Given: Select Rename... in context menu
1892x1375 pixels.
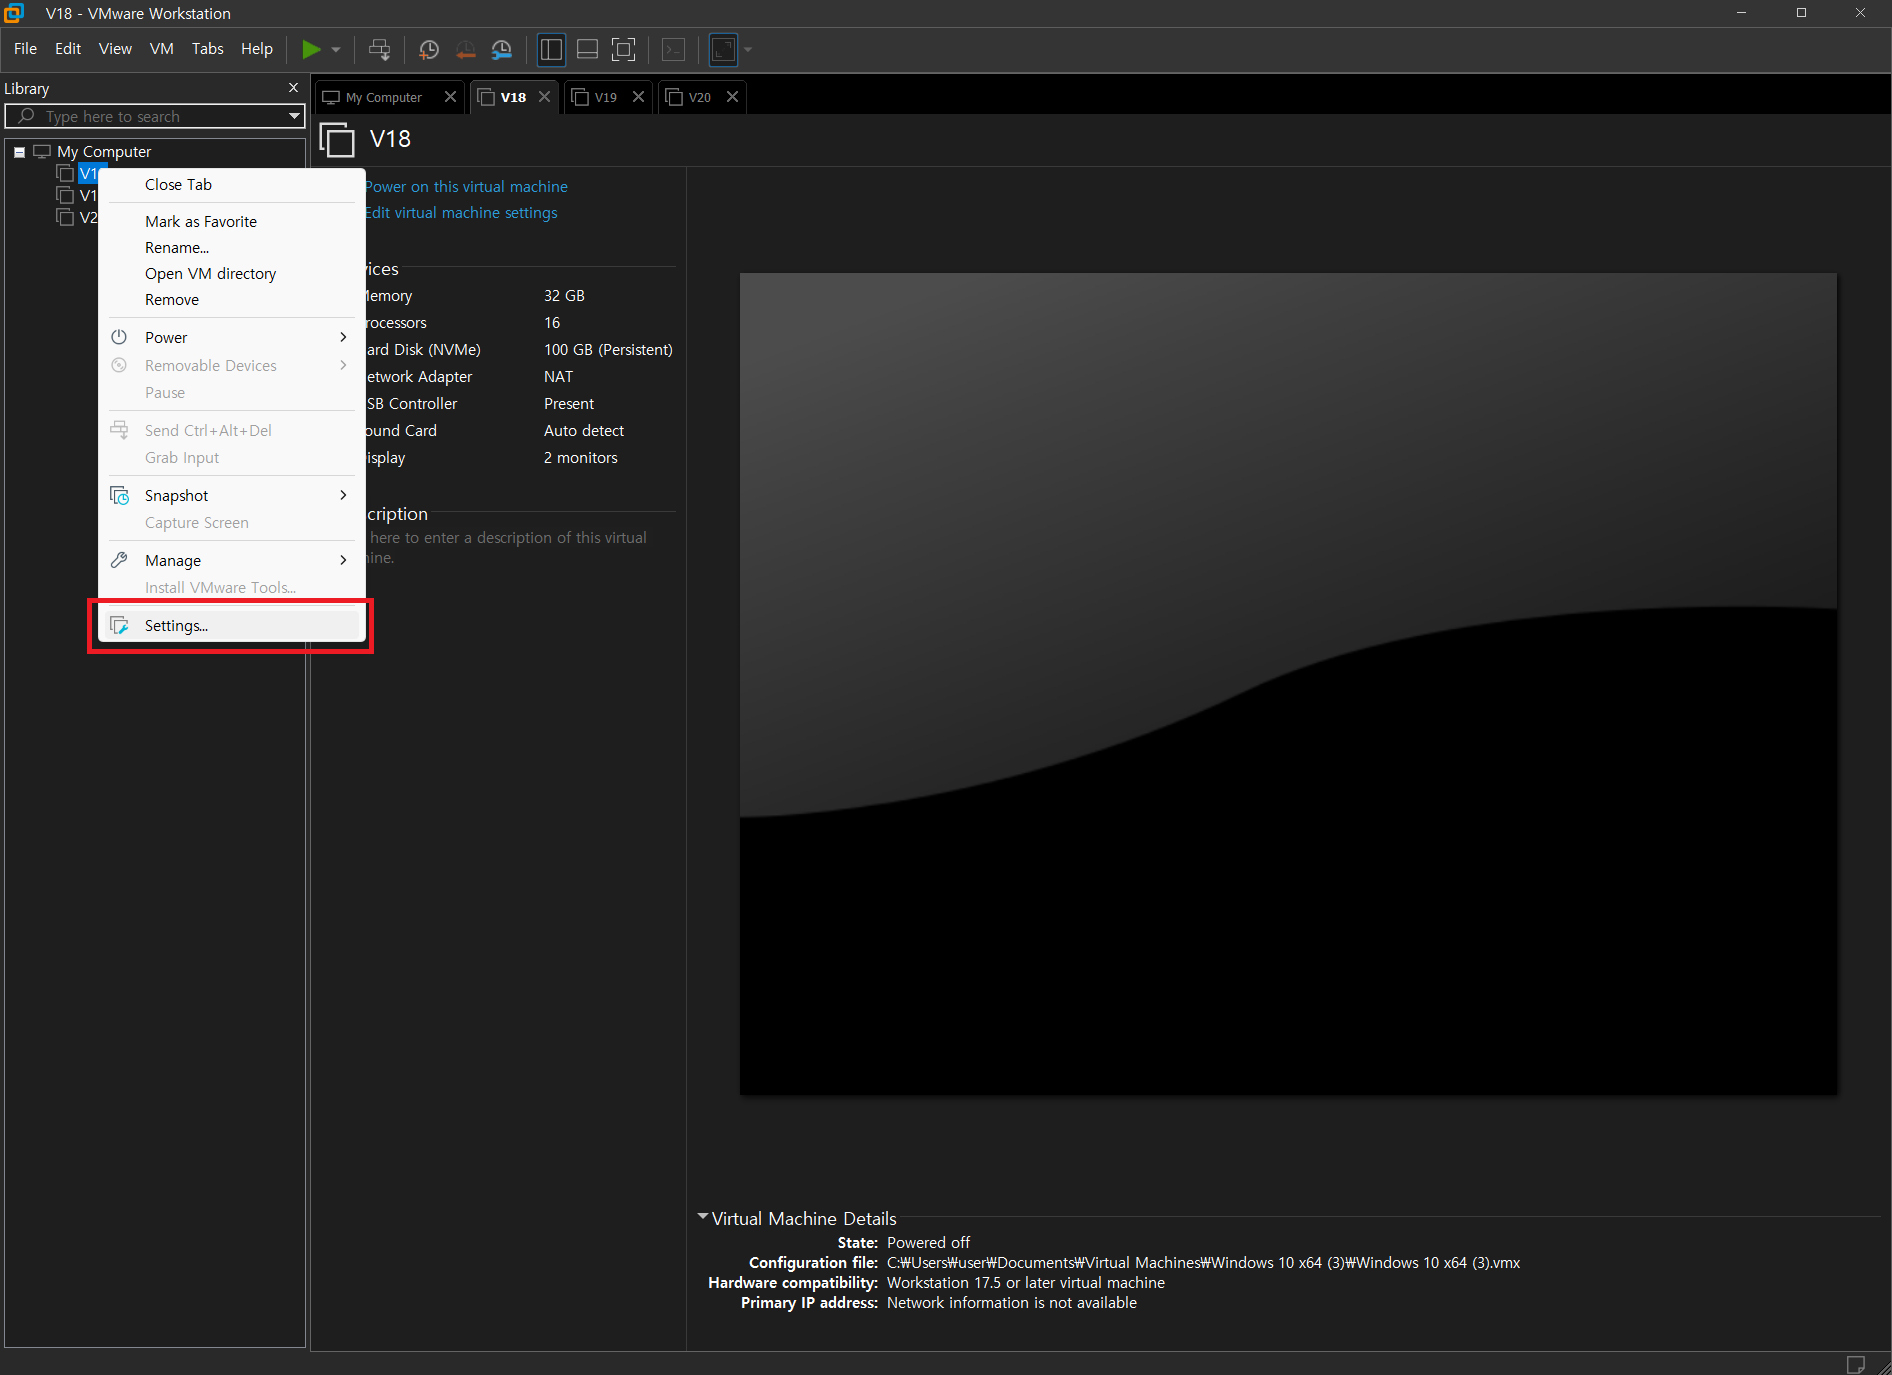Looking at the screenshot, I should [x=231, y=247].
